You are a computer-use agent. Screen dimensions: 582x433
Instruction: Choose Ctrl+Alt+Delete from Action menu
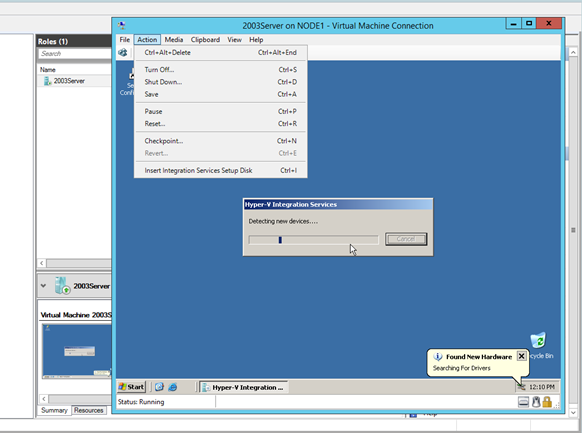coord(220,53)
